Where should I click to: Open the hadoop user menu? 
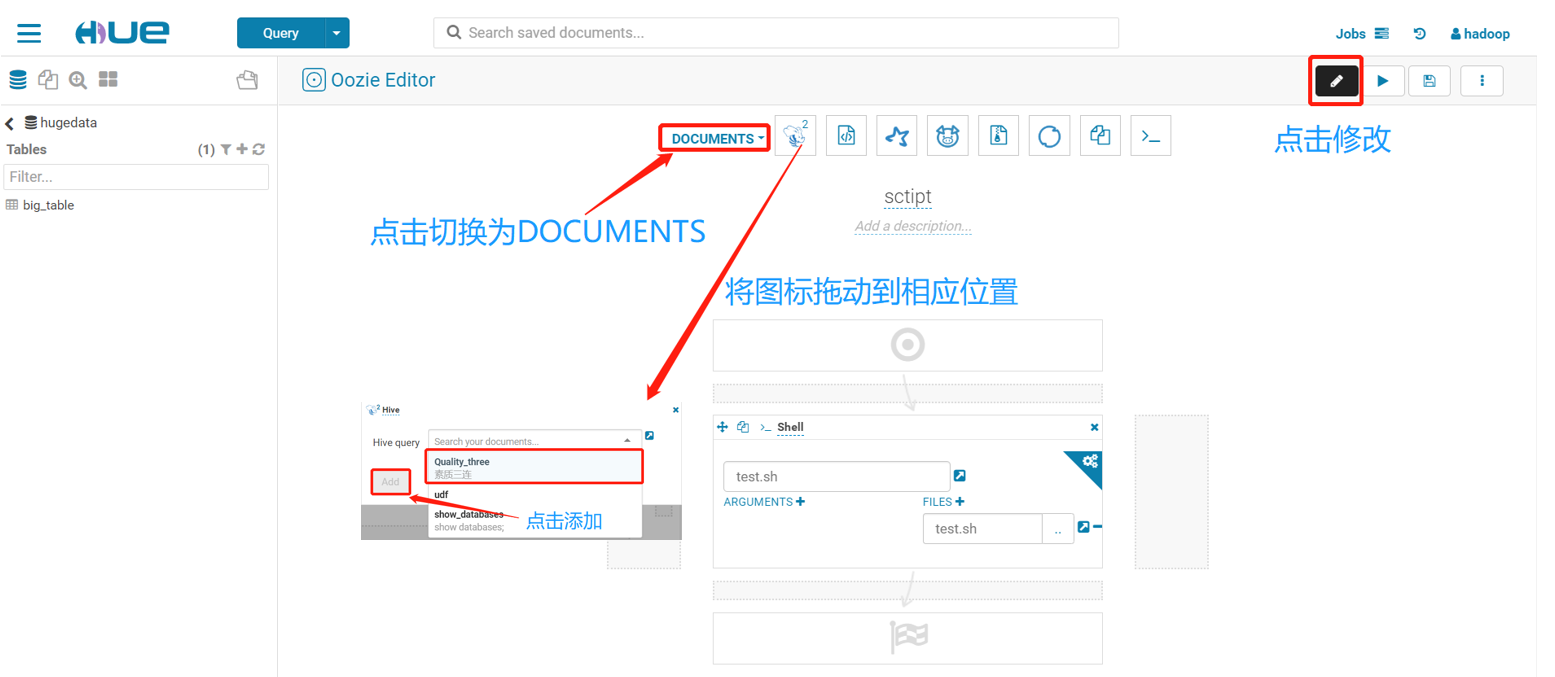pyautogui.click(x=1480, y=34)
